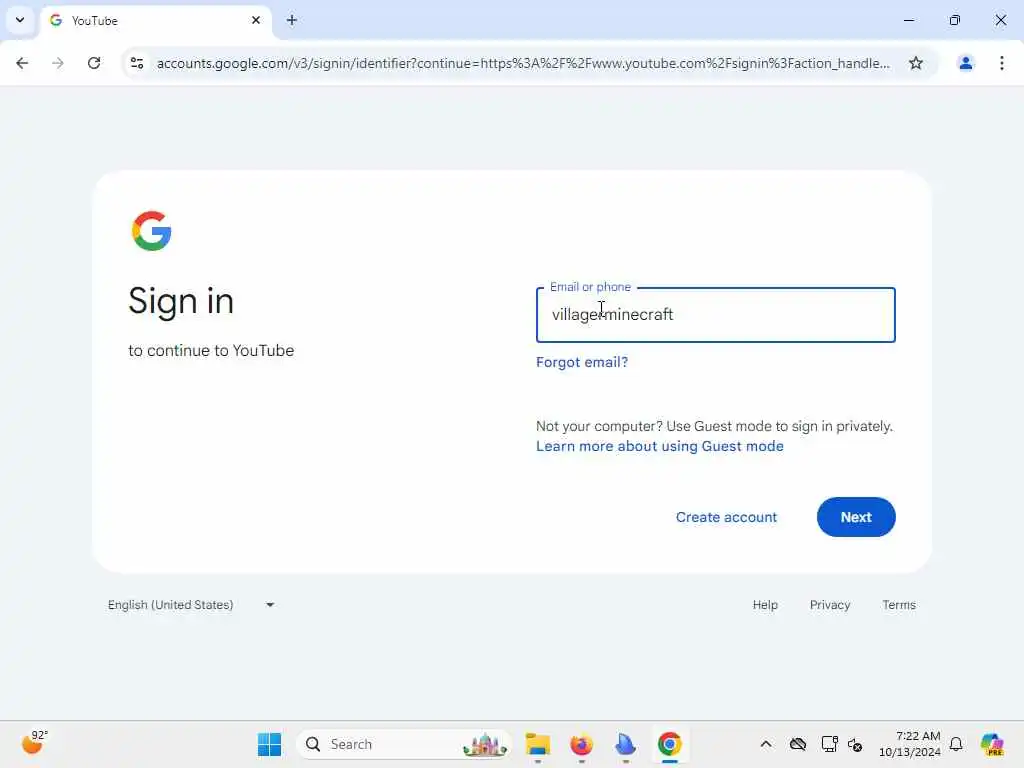The image size is (1024, 768).
Task: Show hidden system tray icons
Action: pyautogui.click(x=766, y=744)
